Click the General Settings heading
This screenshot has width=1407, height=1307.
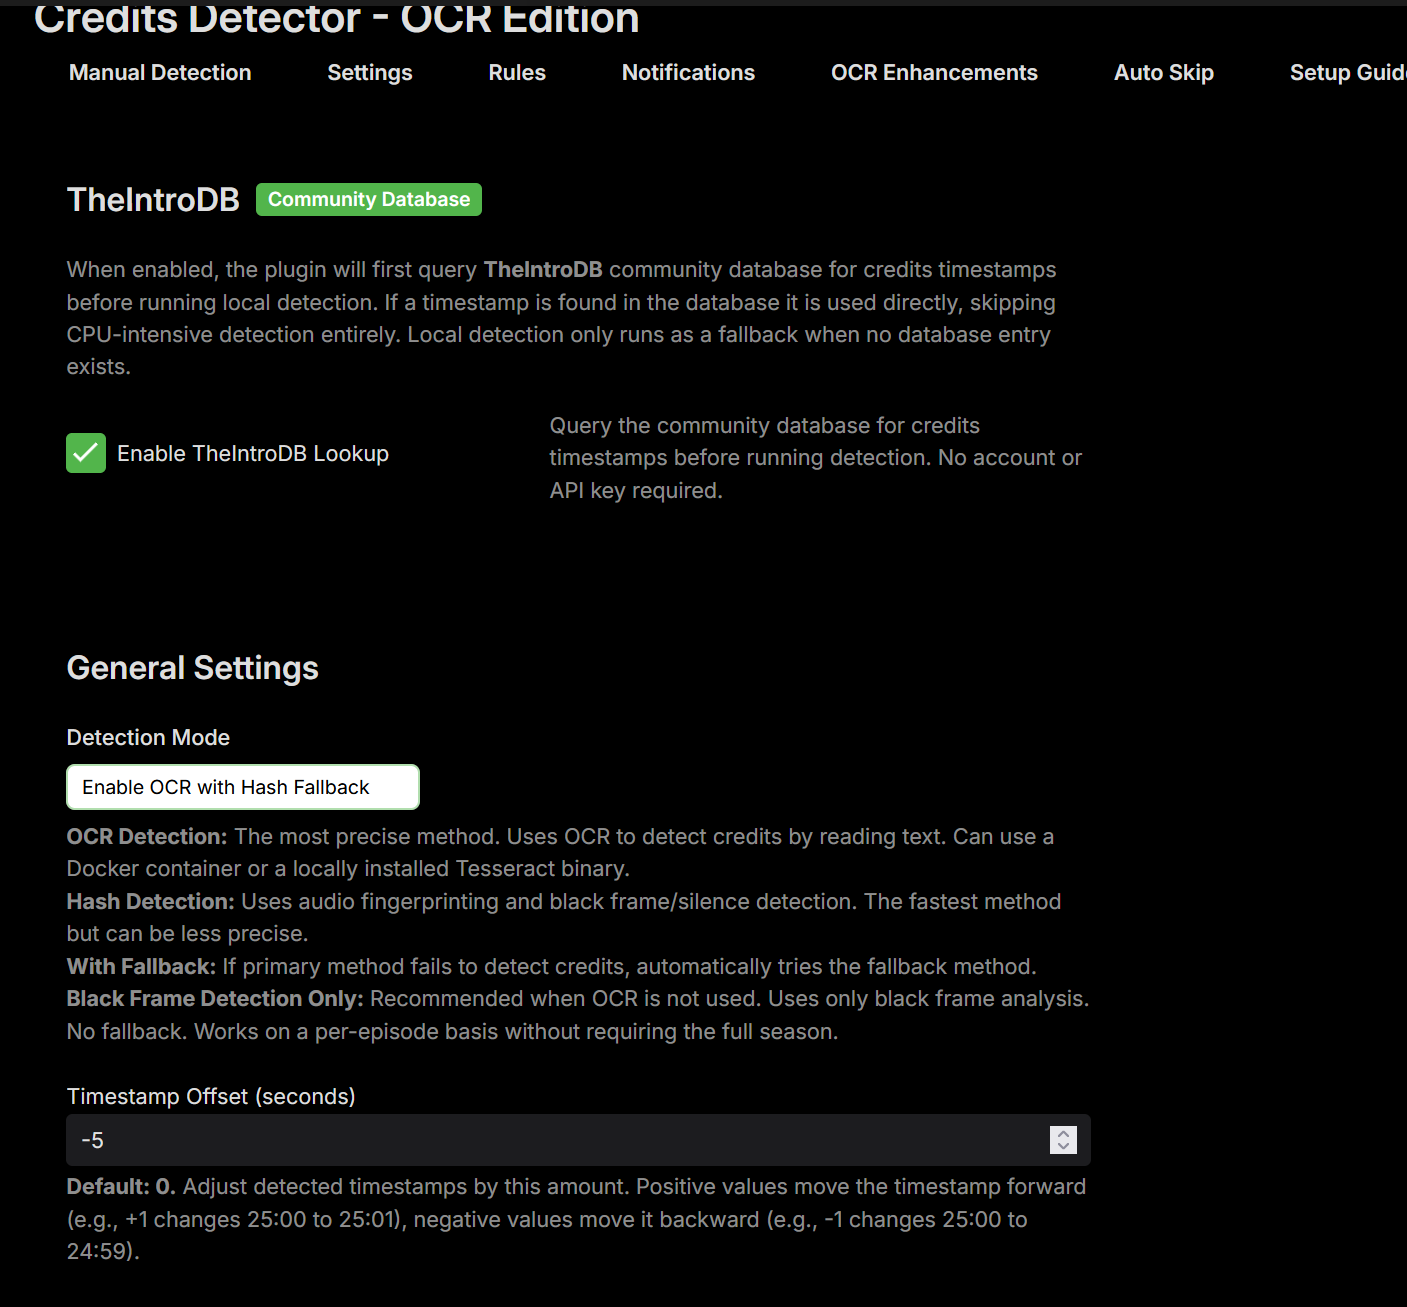coord(193,668)
